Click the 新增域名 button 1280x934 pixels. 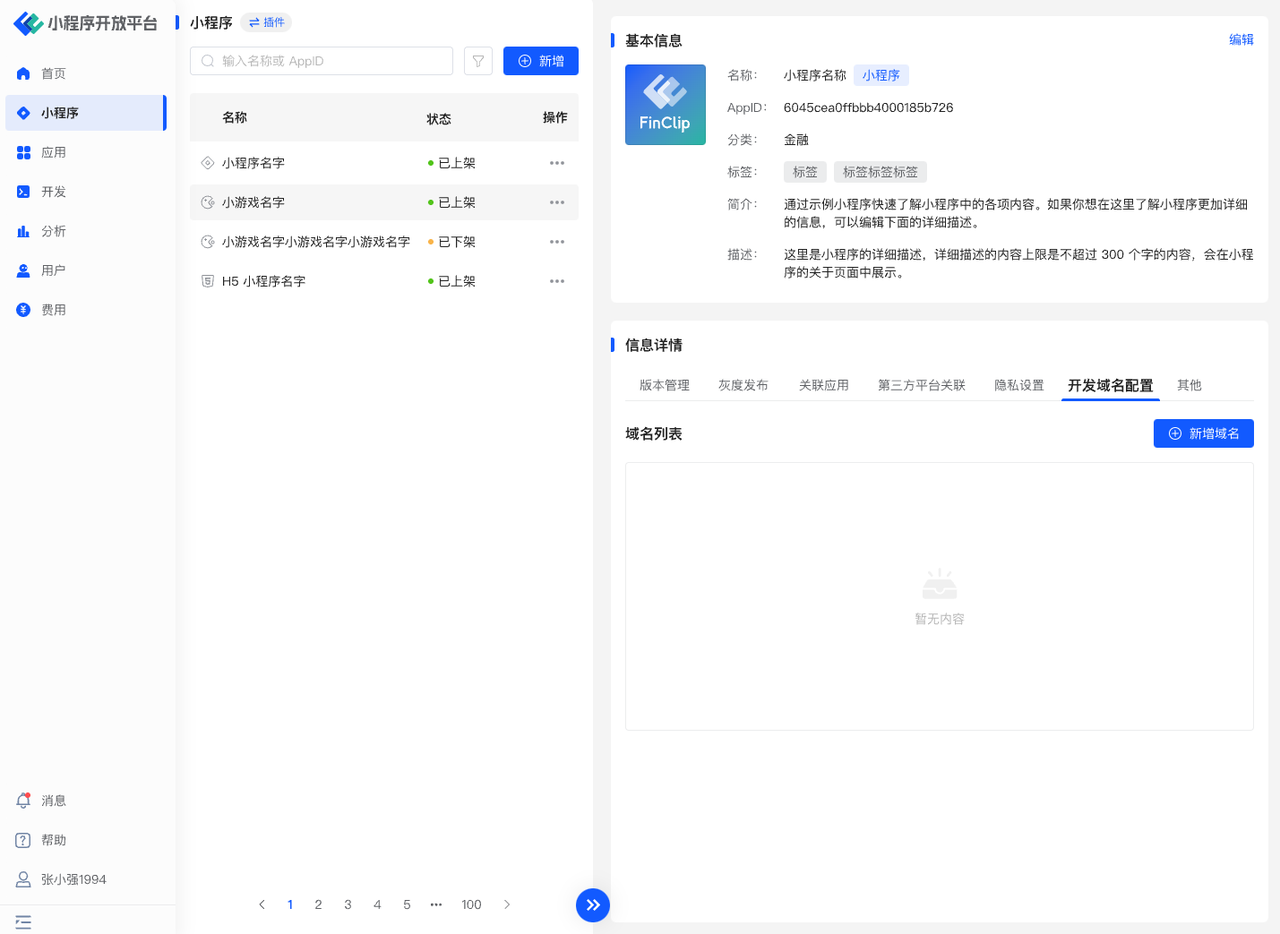coord(1203,433)
